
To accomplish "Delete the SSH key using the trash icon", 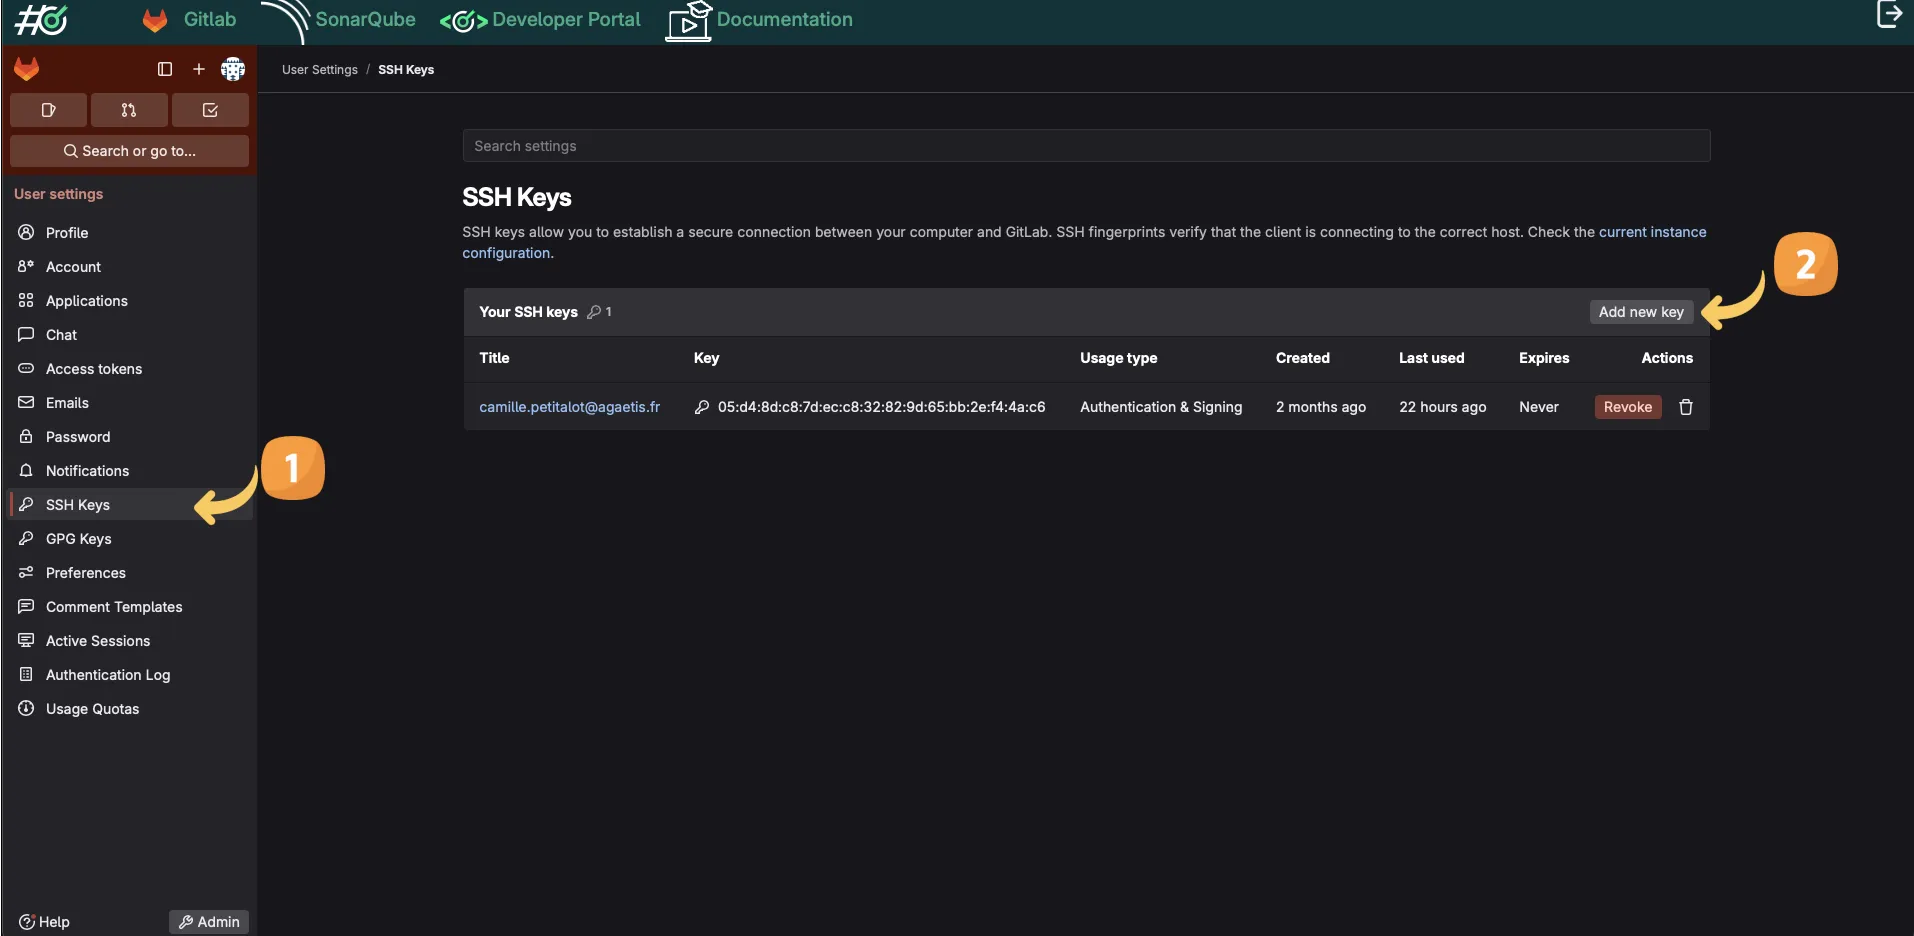I will (1685, 407).
